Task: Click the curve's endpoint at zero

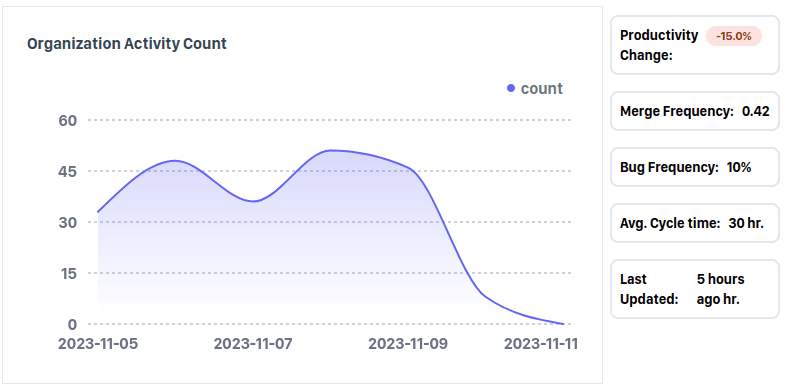Action: pos(563,324)
